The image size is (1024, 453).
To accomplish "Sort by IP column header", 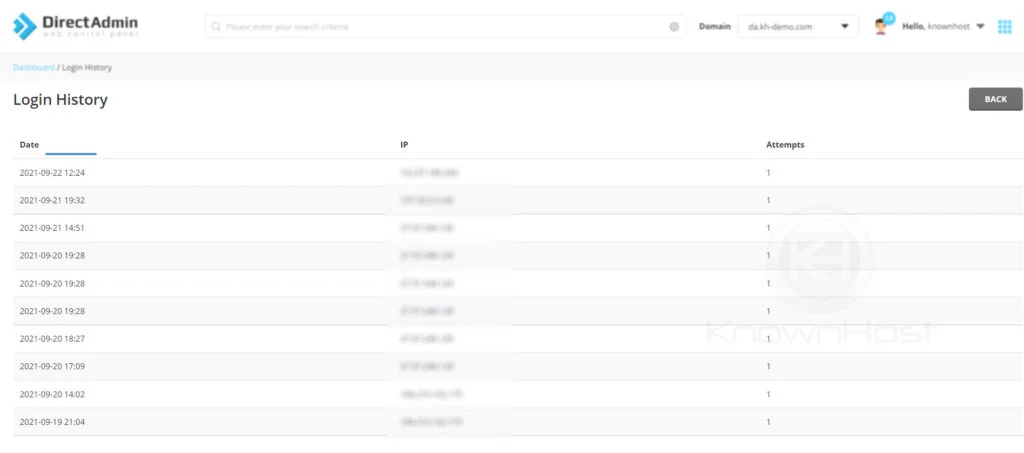I will coord(404,145).
